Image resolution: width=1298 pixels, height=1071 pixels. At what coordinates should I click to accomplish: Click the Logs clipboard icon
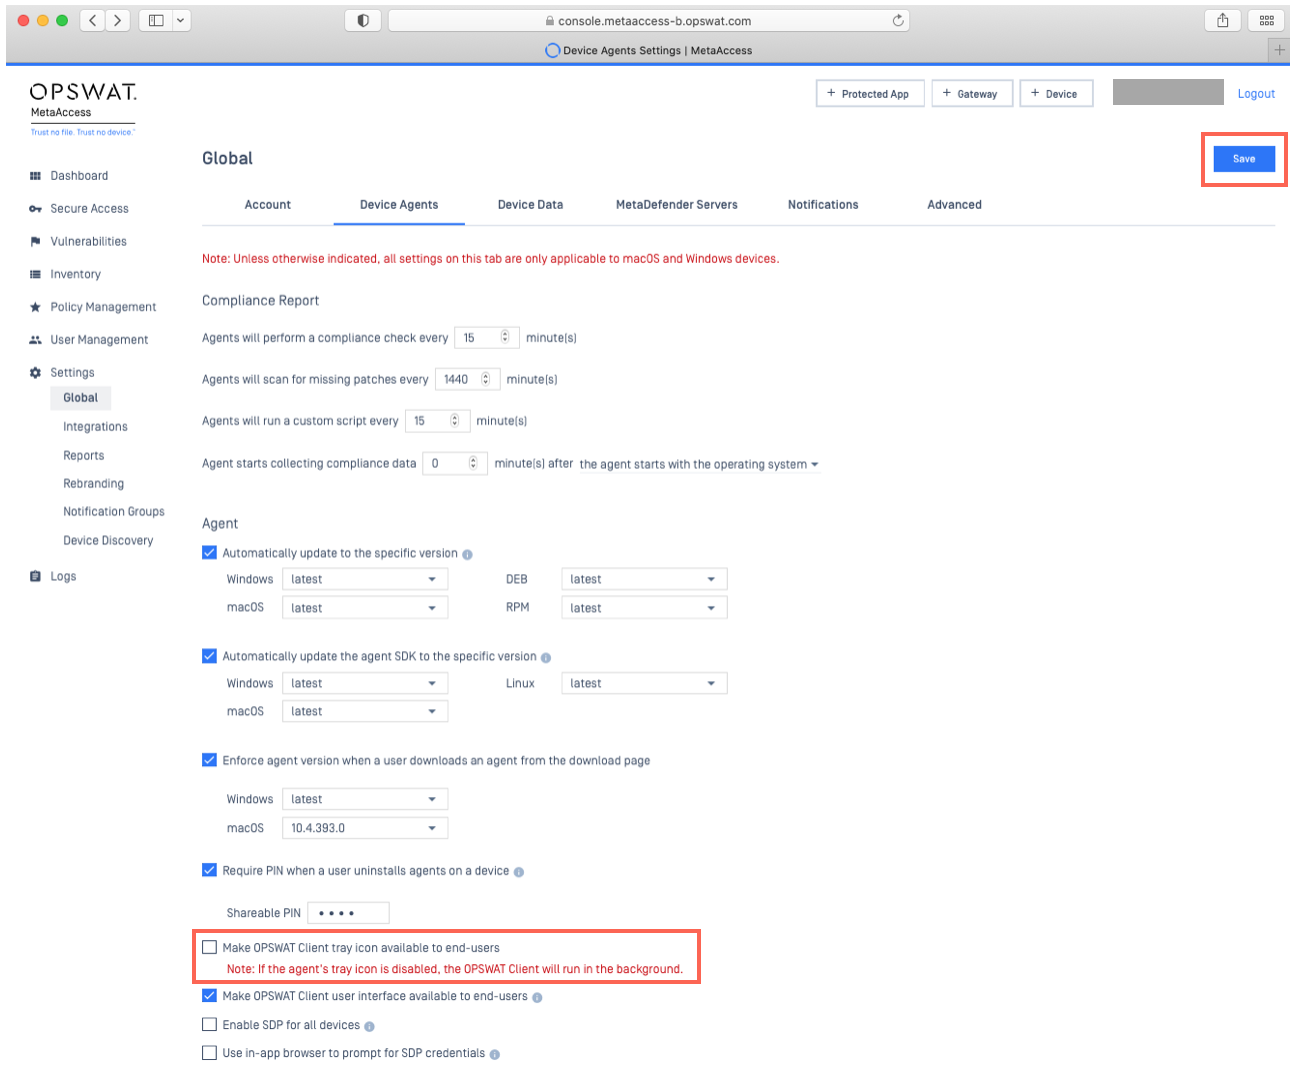pyautogui.click(x=35, y=577)
